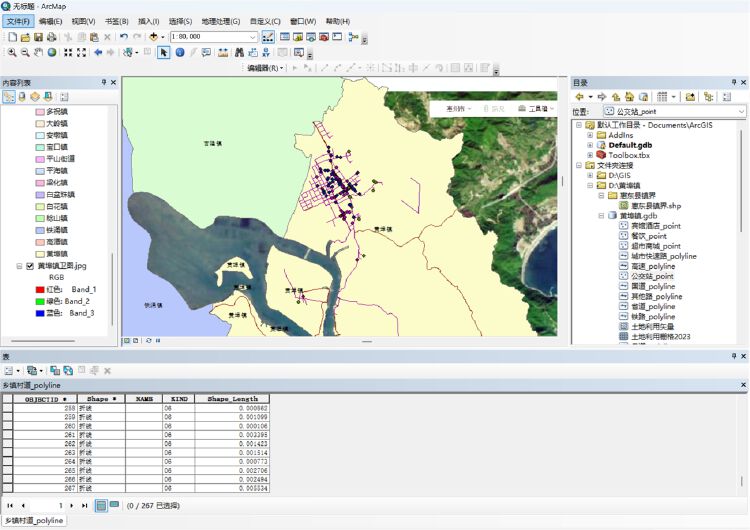The image size is (750, 530).
Task: Open the 地理处理 menu
Action: coord(220,21)
